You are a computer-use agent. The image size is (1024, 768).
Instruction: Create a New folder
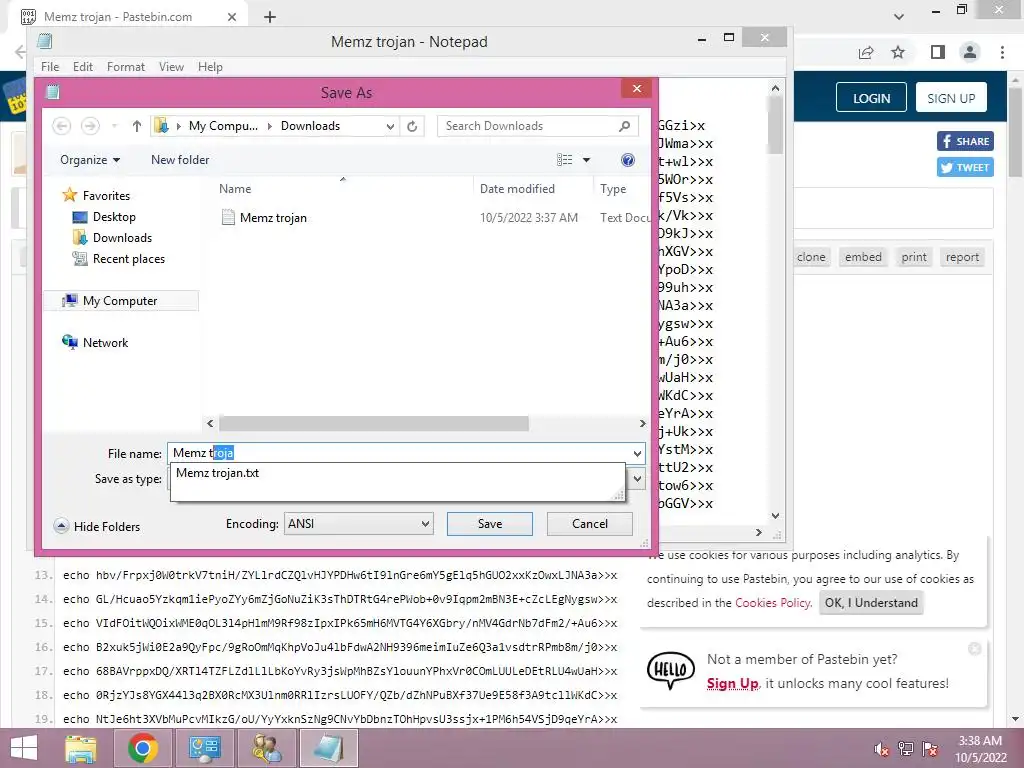(180, 160)
